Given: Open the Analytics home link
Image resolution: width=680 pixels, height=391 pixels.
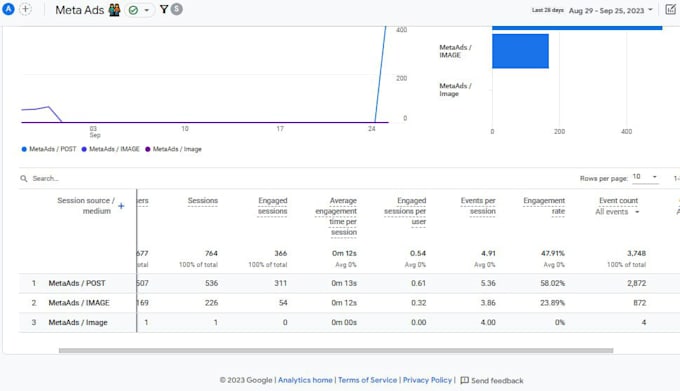Looking at the screenshot, I should (305, 380).
